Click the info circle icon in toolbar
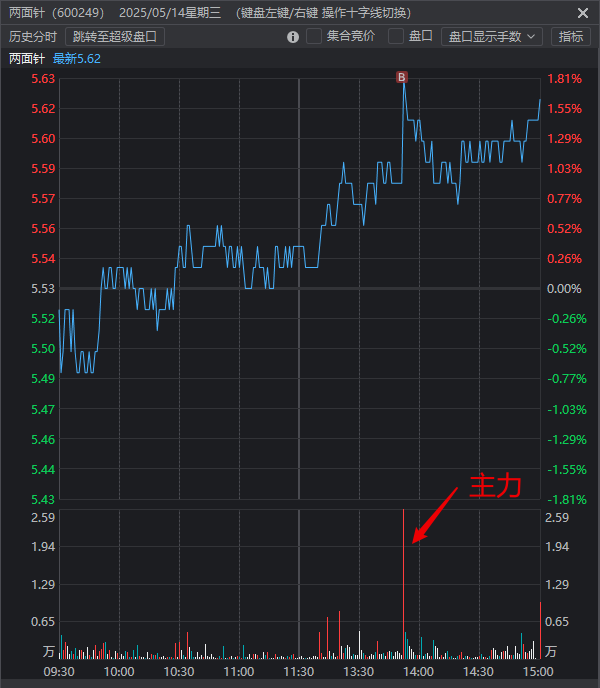Viewport: 600px width, 688px height. 293,37
